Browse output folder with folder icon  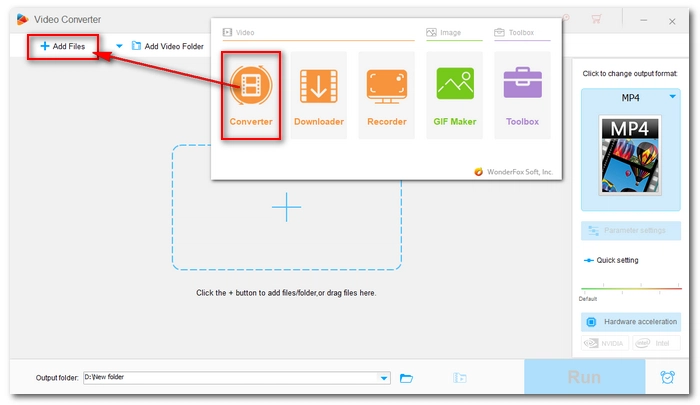pos(407,378)
